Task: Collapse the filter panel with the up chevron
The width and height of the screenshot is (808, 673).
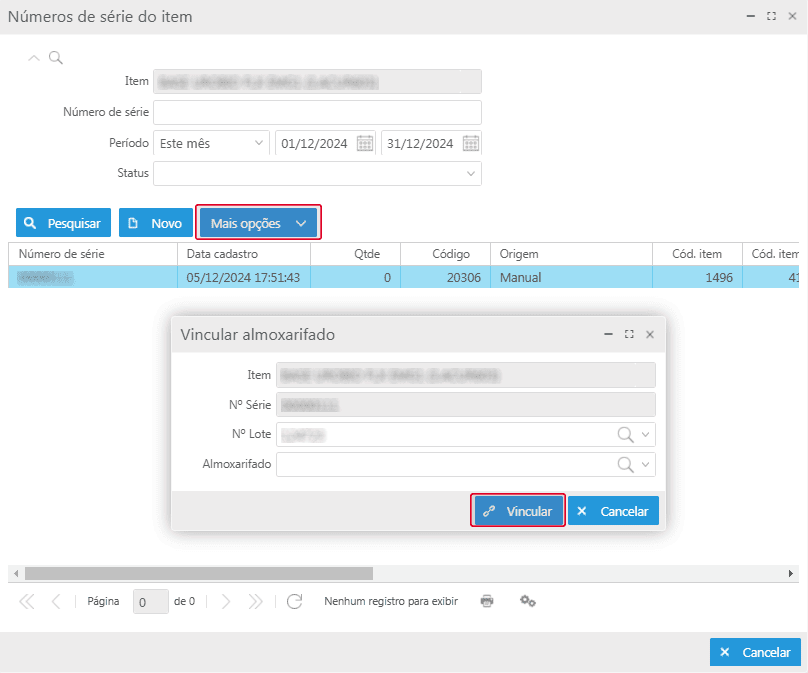Action: [35, 58]
